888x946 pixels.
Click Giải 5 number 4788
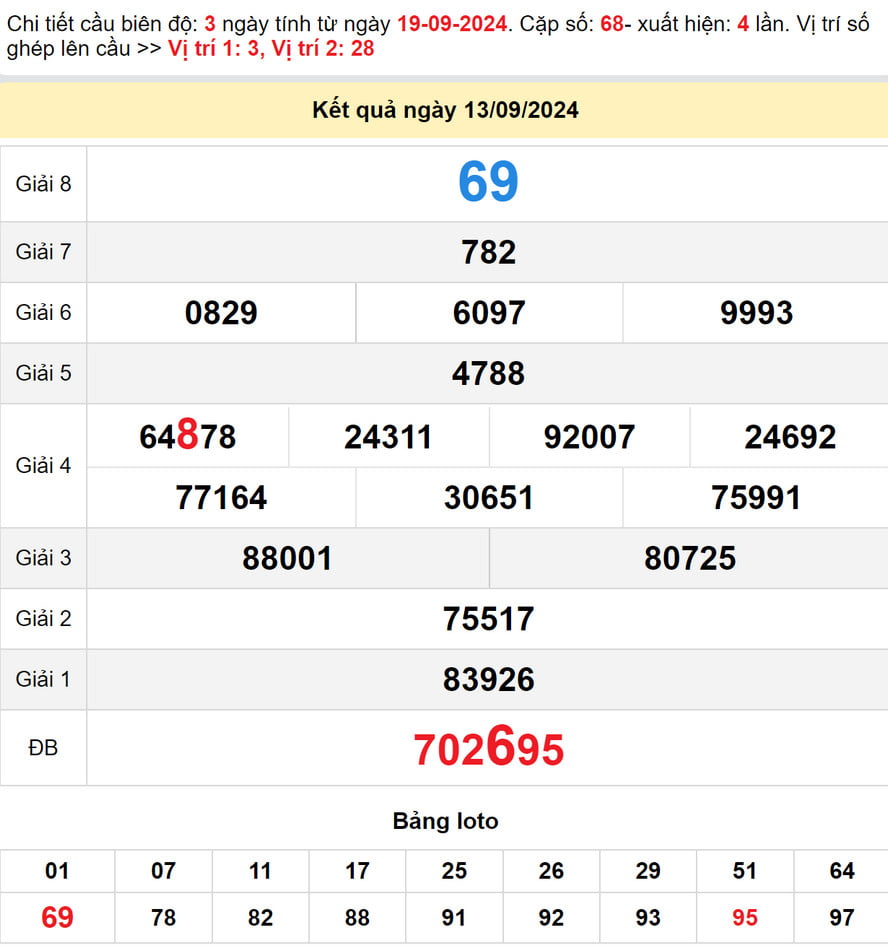(x=488, y=374)
